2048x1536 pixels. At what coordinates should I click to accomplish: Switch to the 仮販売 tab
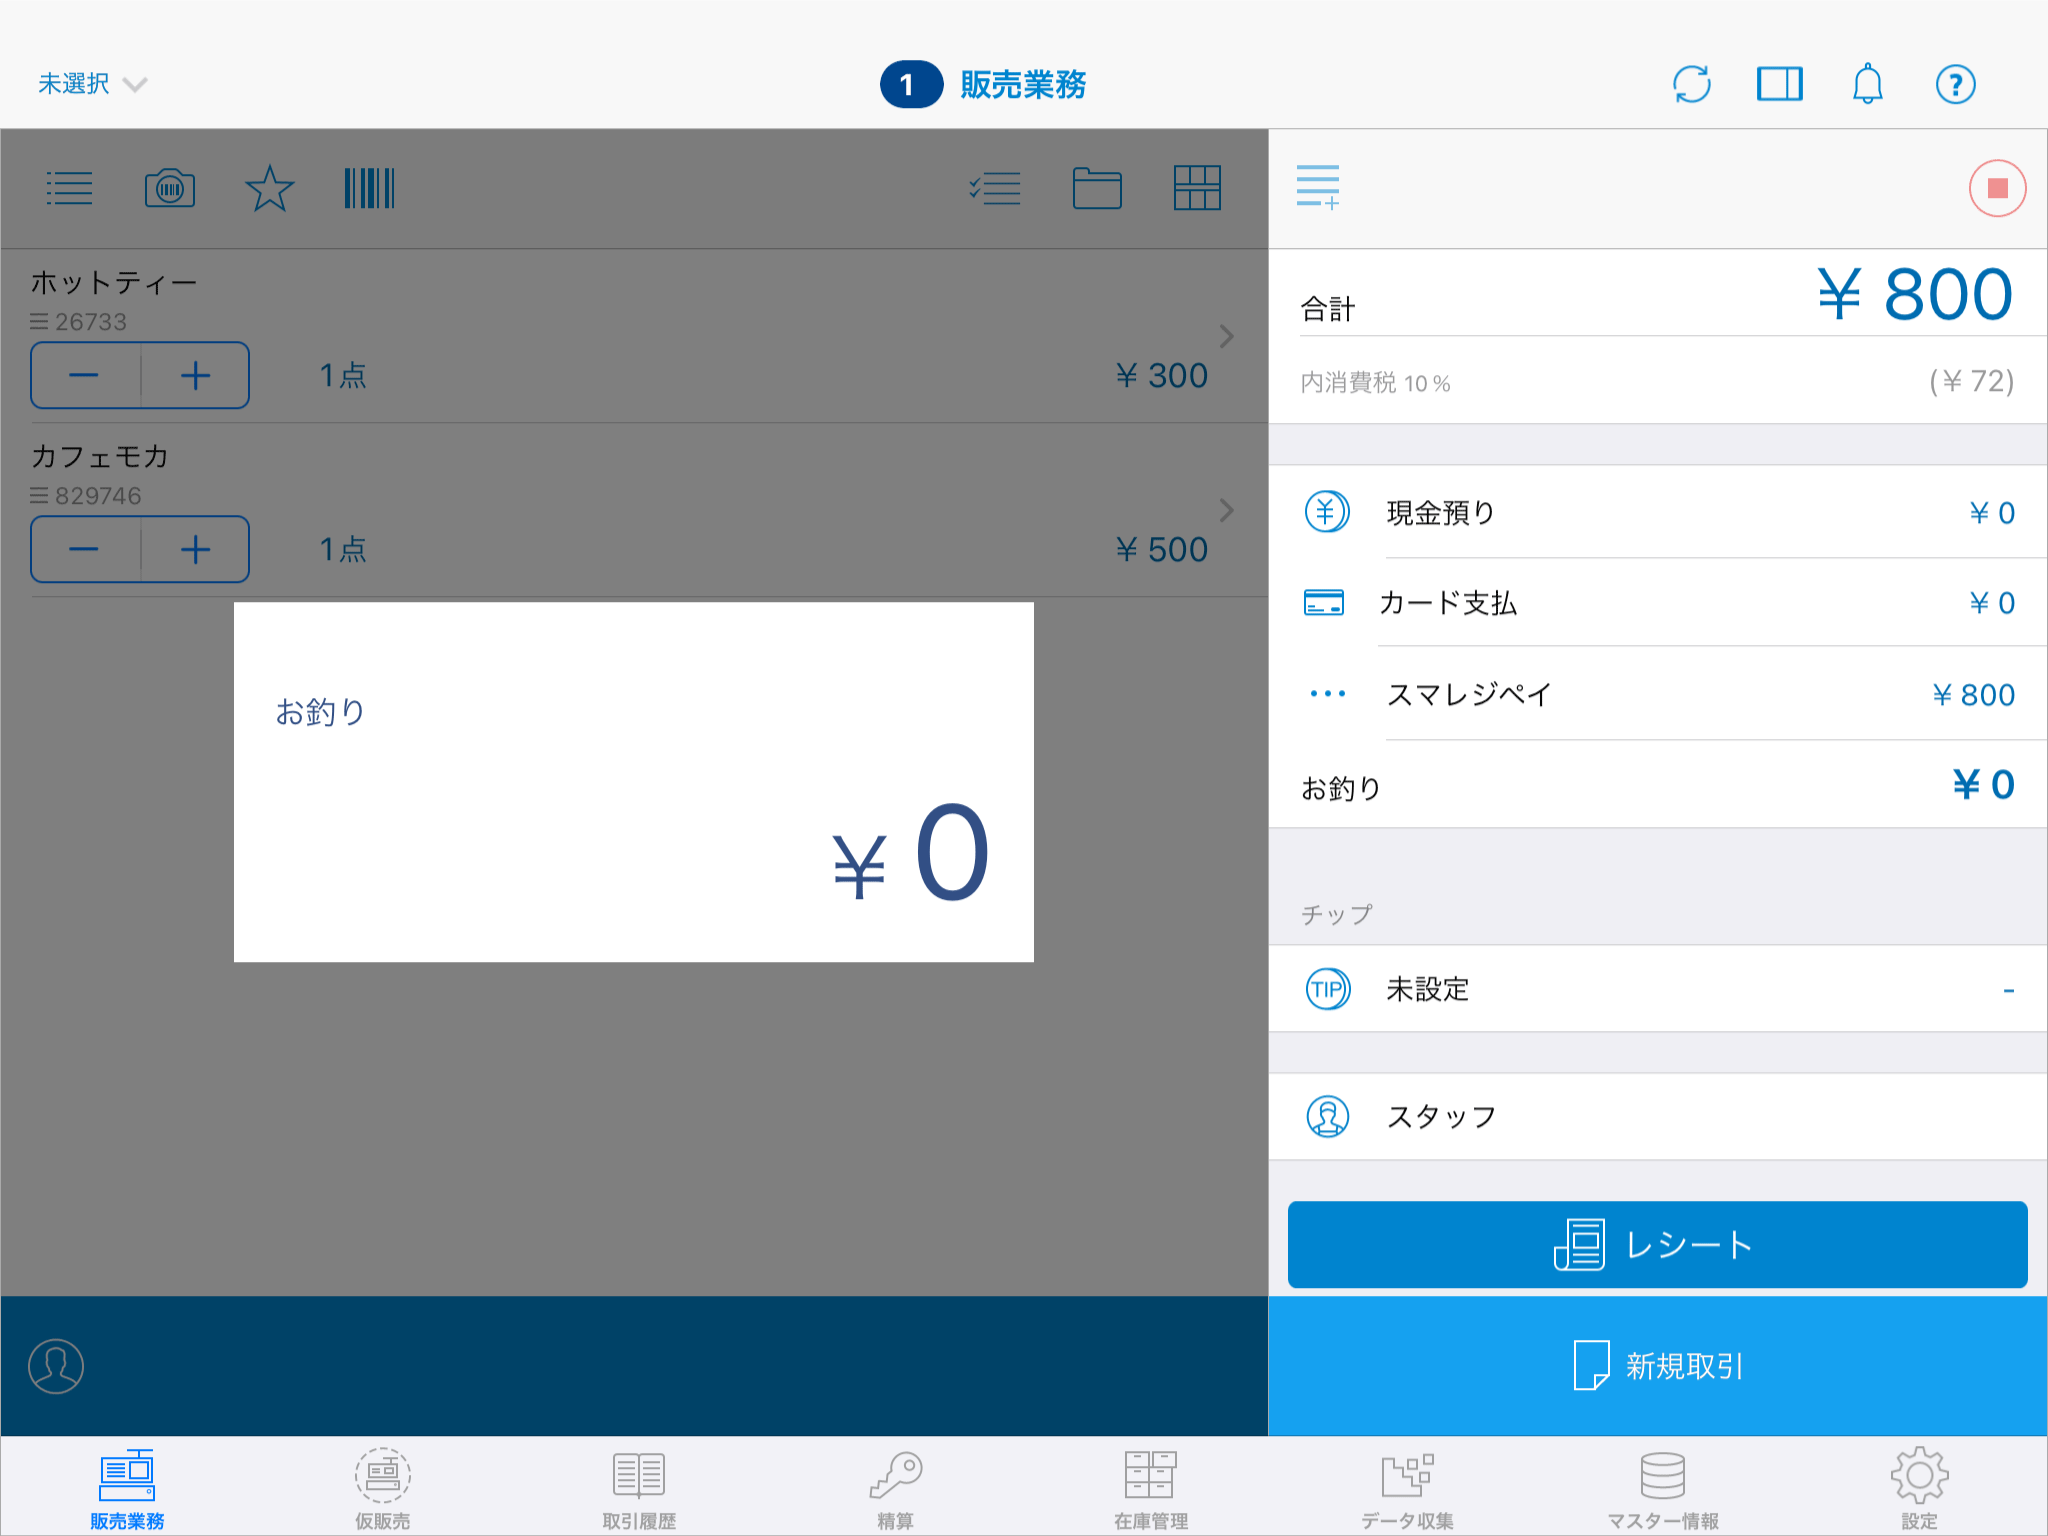pyautogui.click(x=383, y=1488)
